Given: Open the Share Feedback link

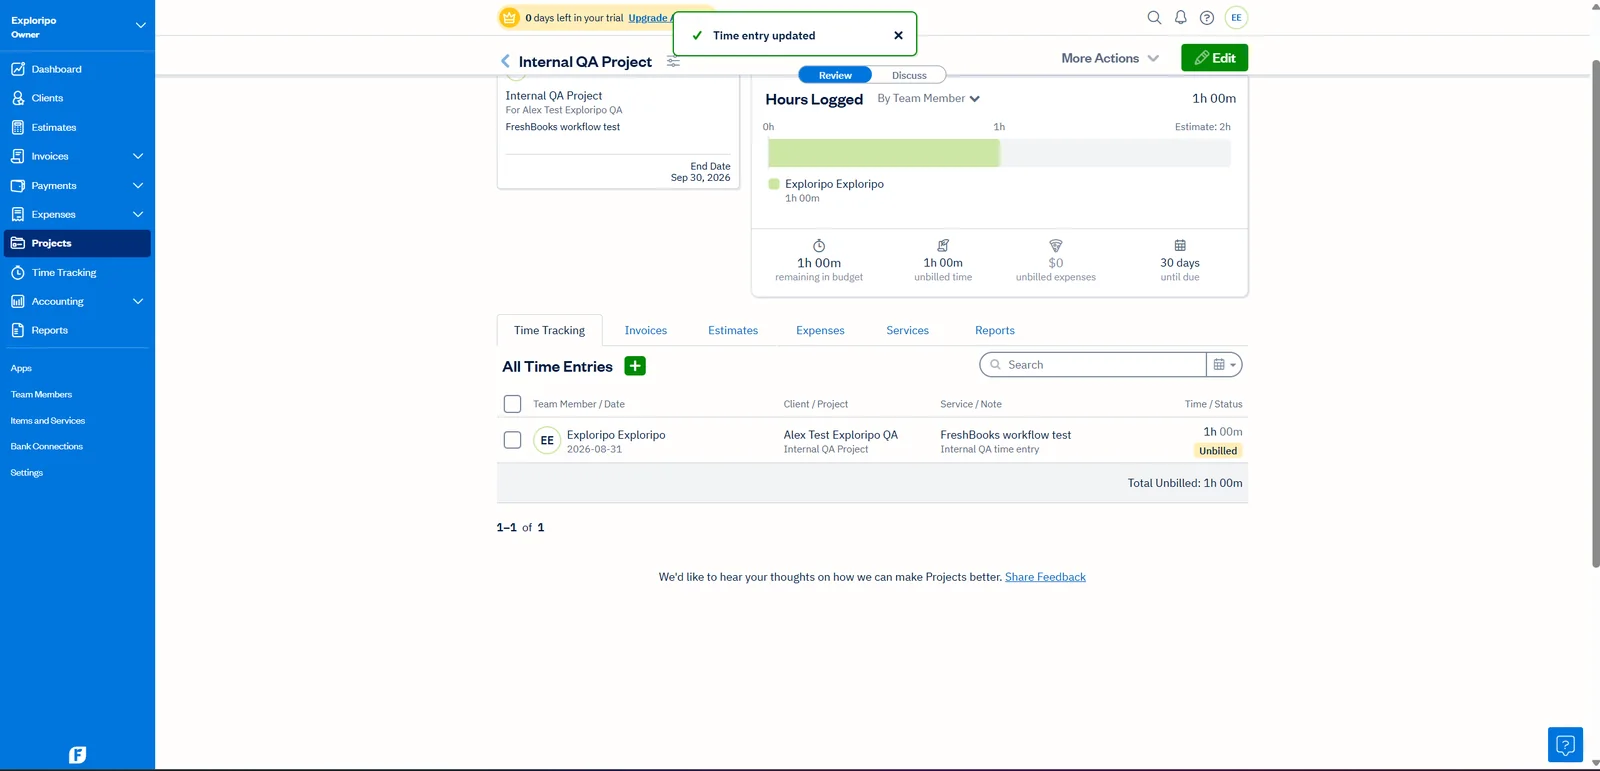Looking at the screenshot, I should pyautogui.click(x=1045, y=577).
